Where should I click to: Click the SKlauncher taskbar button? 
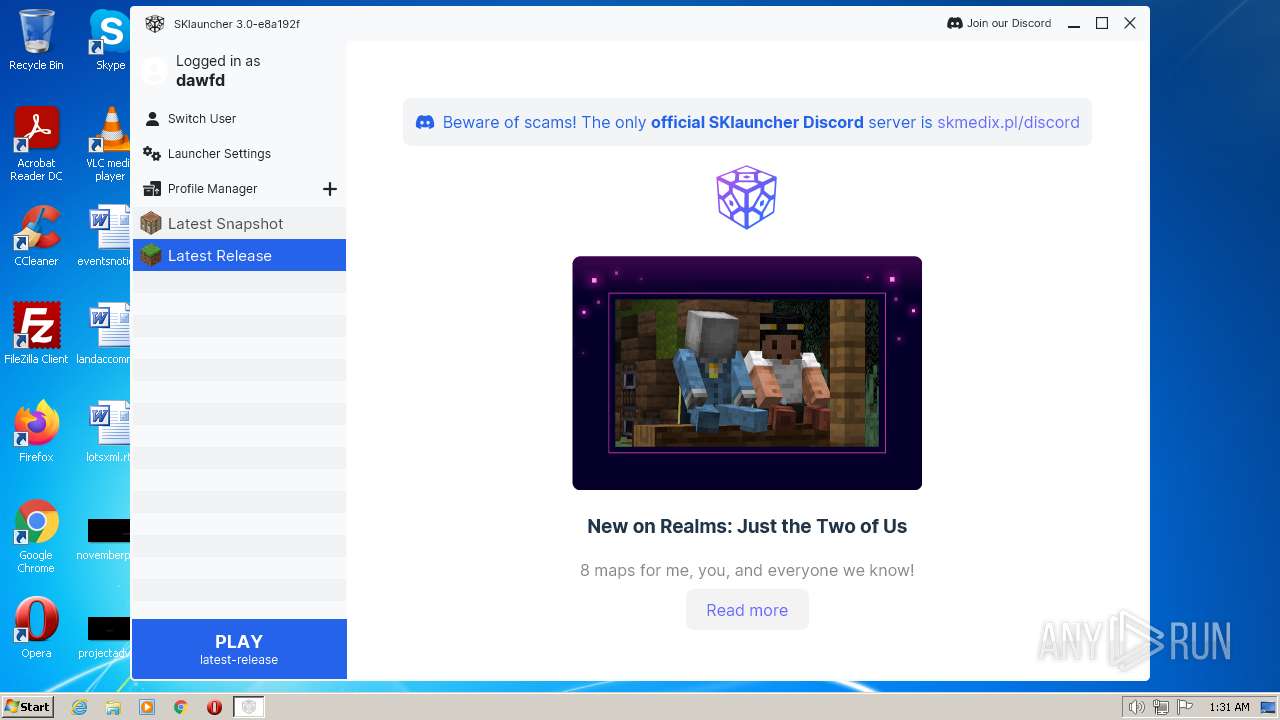249,707
